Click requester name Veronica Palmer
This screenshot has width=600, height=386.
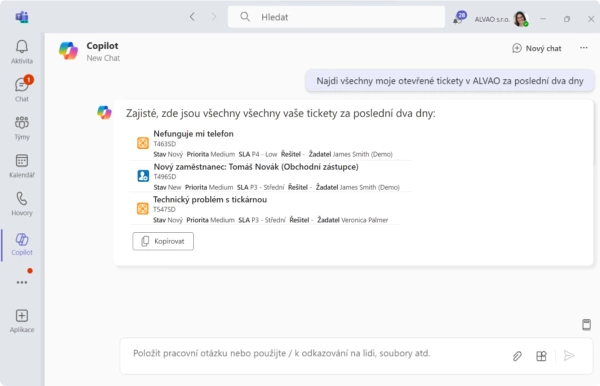[364, 220]
